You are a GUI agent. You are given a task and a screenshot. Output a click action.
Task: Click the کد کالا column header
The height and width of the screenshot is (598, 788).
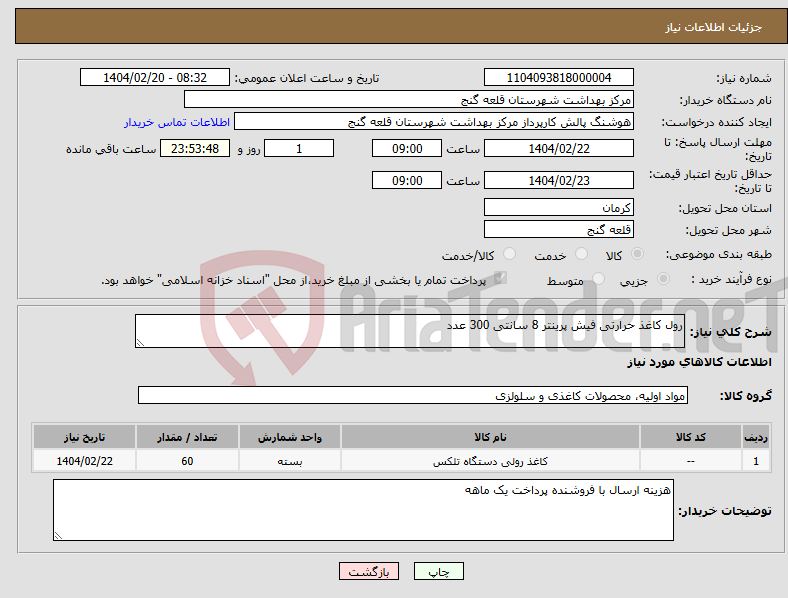pyautogui.click(x=691, y=437)
